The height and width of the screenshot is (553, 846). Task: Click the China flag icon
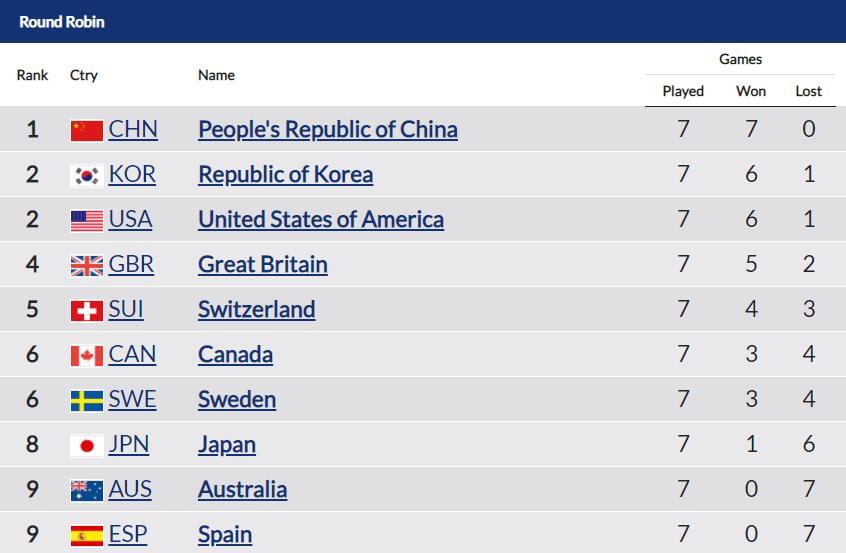pyautogui.click(x=86, y=131)
